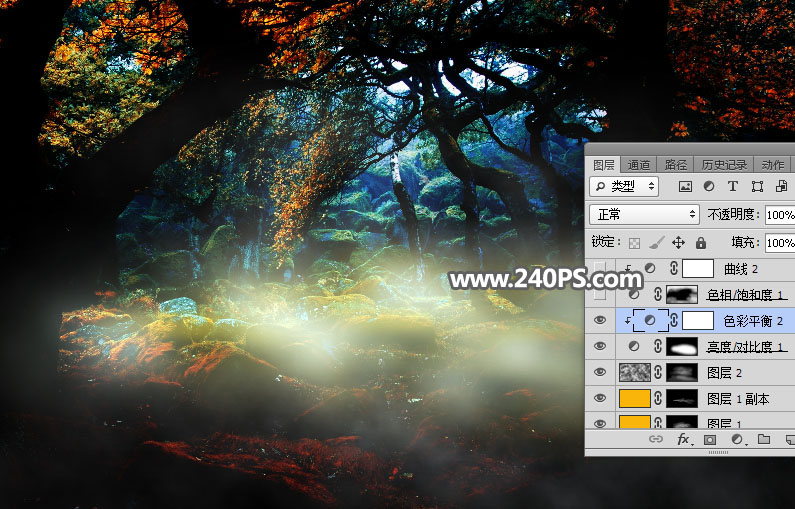Open the 正常 blend mode dropdown
Viewport: 795px width, 509px height.
tap(644, 214)
